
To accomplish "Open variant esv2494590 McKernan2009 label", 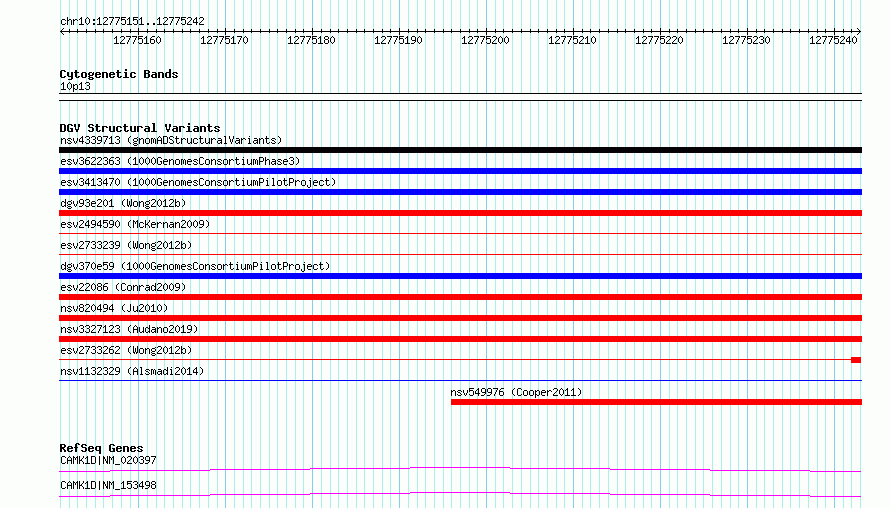I will coord(135,224).
